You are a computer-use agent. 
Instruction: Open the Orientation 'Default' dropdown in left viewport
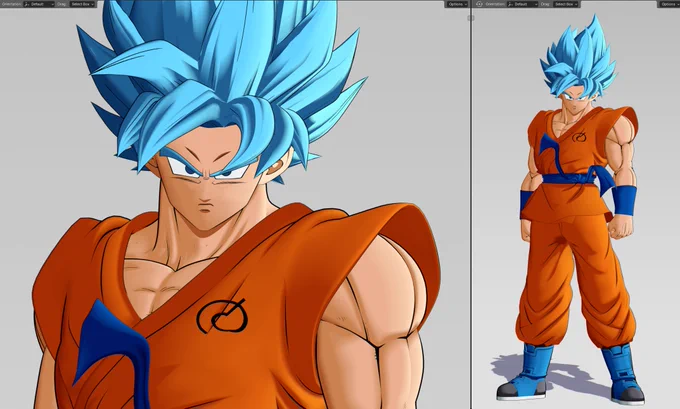click(39, 4)
